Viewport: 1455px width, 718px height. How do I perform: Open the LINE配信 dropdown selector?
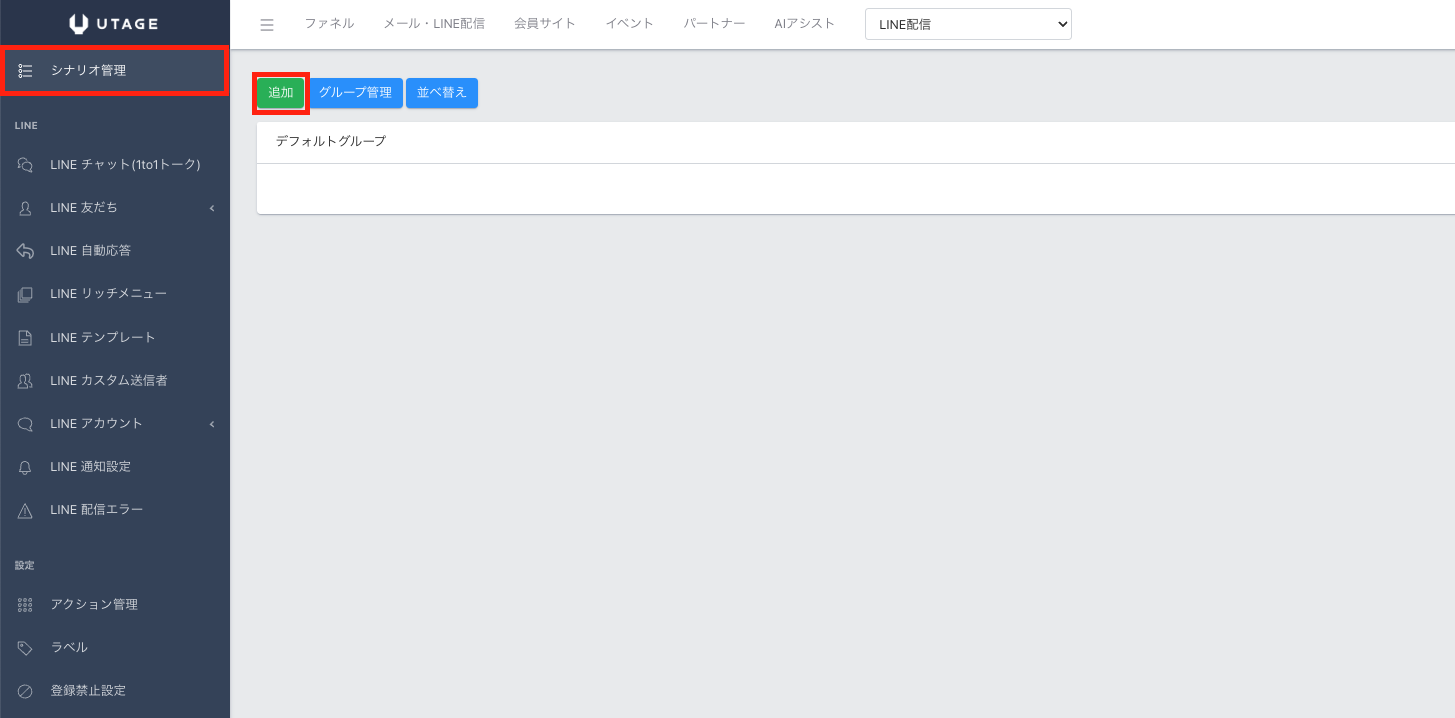click(967, 25)
